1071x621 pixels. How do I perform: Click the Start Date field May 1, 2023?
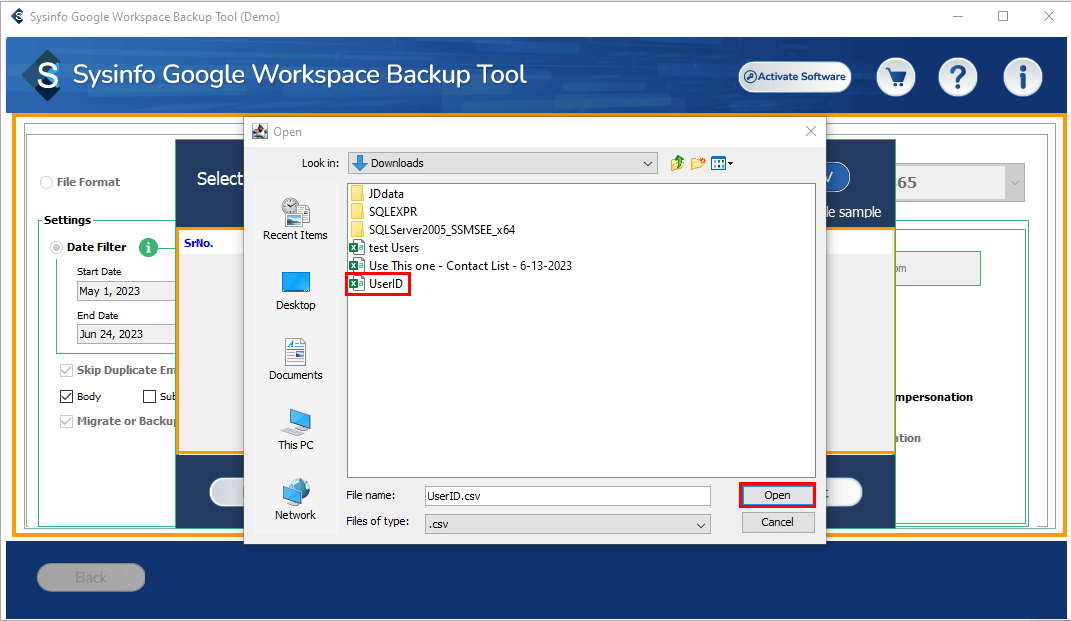(126, 291)
